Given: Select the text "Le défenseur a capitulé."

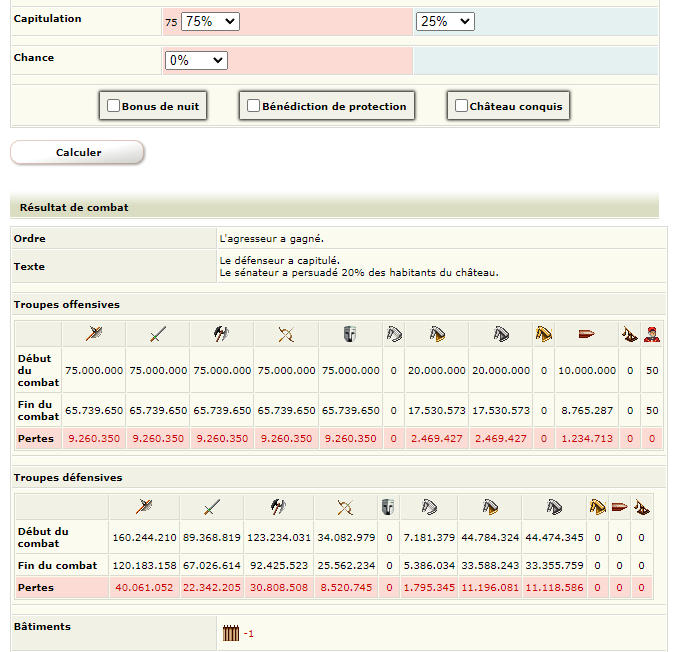Looking at the screenshot, I should click(280, 260).
